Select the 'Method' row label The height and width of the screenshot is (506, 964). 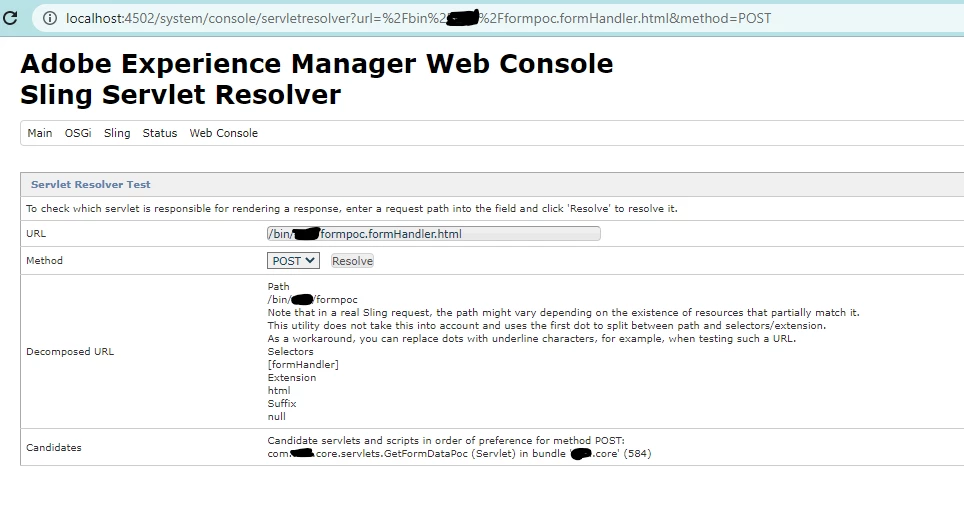44,261
